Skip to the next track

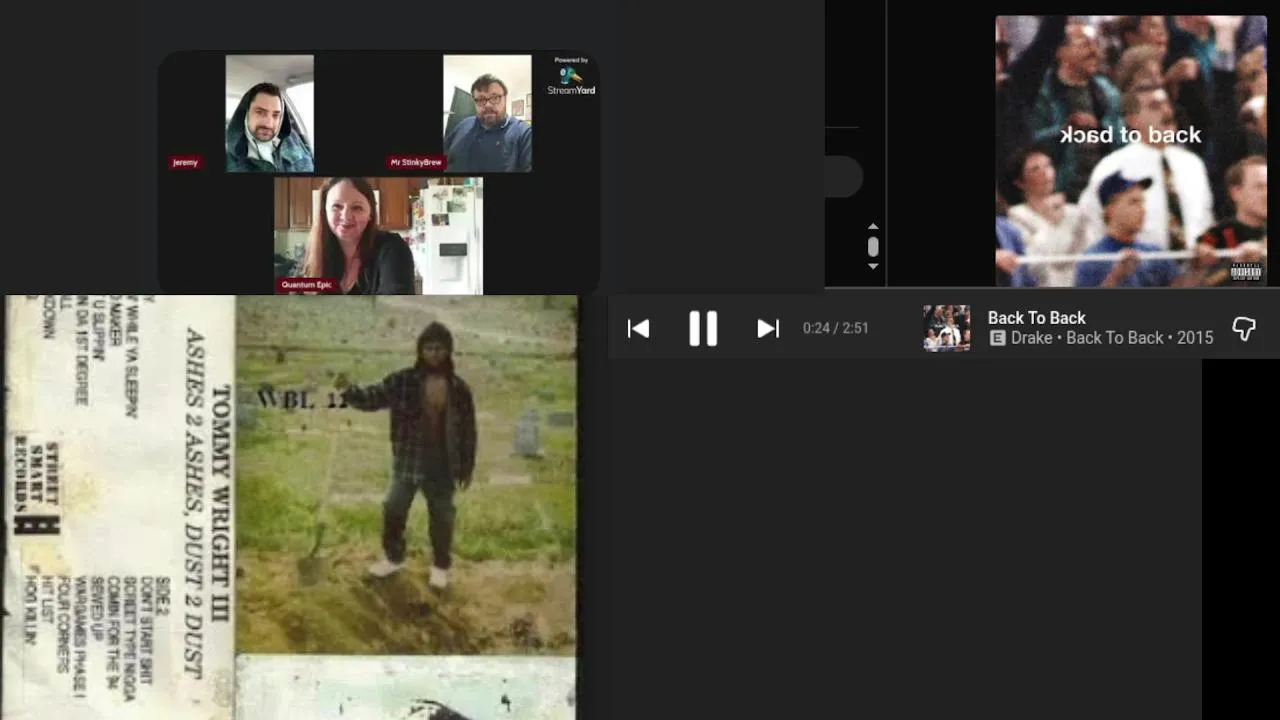tap(768, 328)
